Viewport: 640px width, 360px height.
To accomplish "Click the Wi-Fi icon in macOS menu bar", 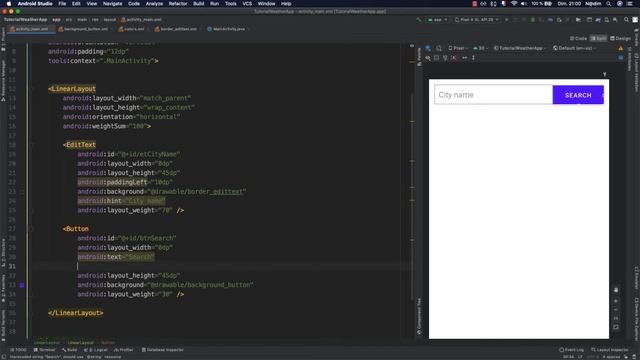I will click(x=514, y=4).
